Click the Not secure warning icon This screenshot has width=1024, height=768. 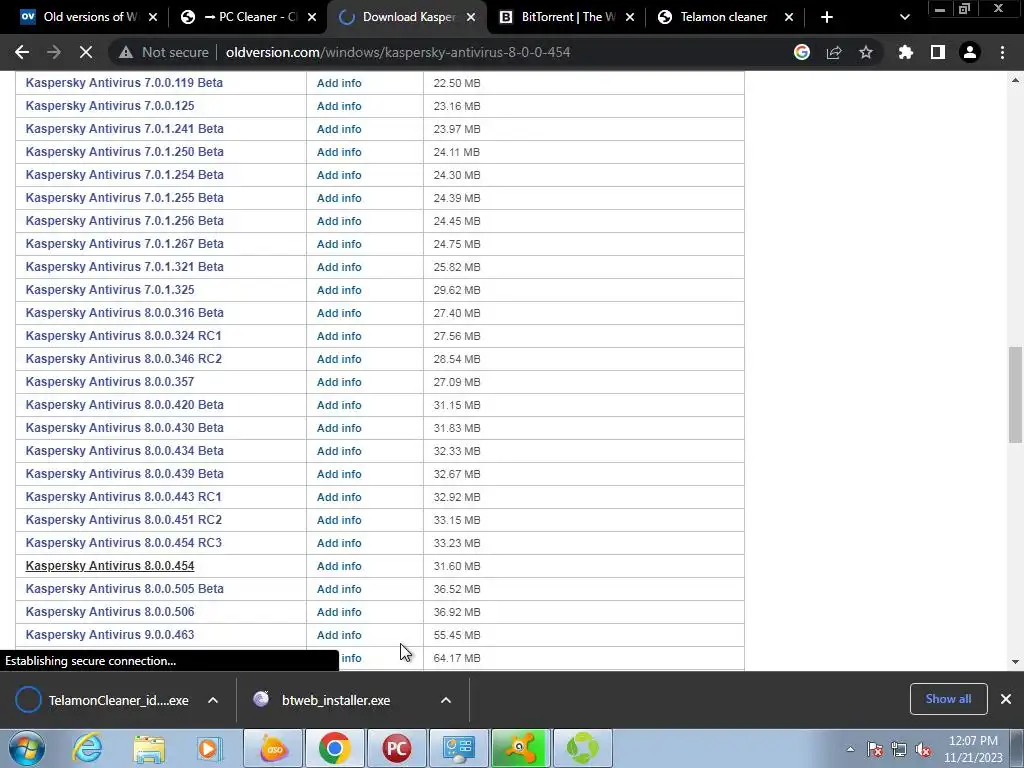tap(125, 52)
